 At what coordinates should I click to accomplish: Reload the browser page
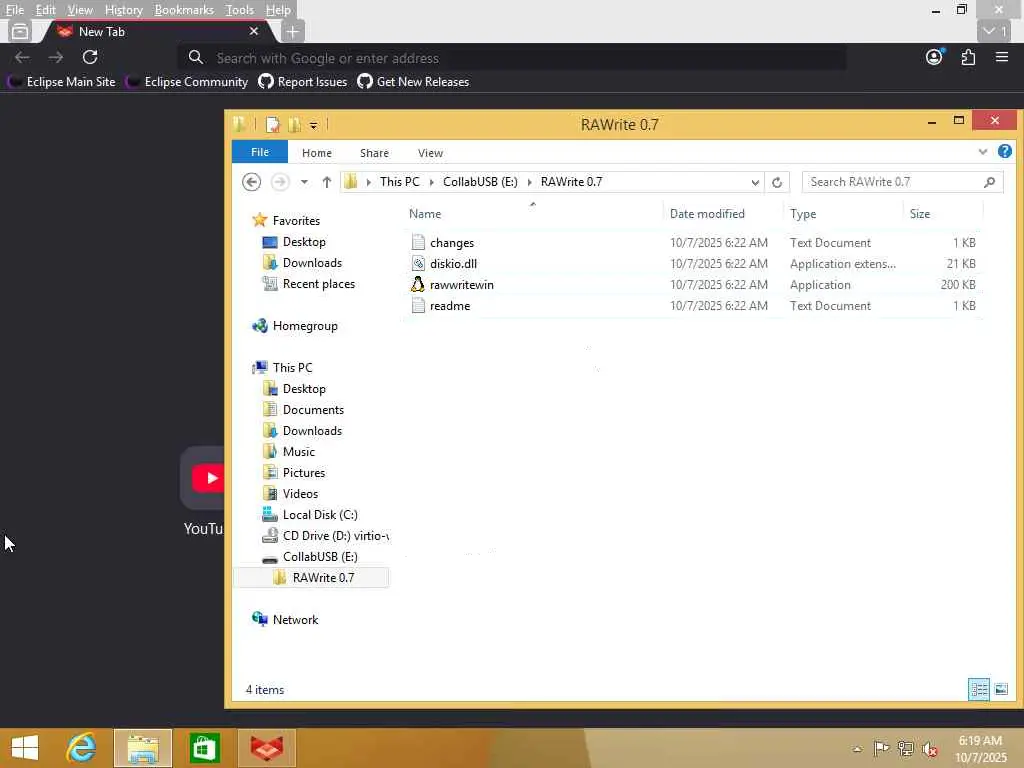coord(90,57)
